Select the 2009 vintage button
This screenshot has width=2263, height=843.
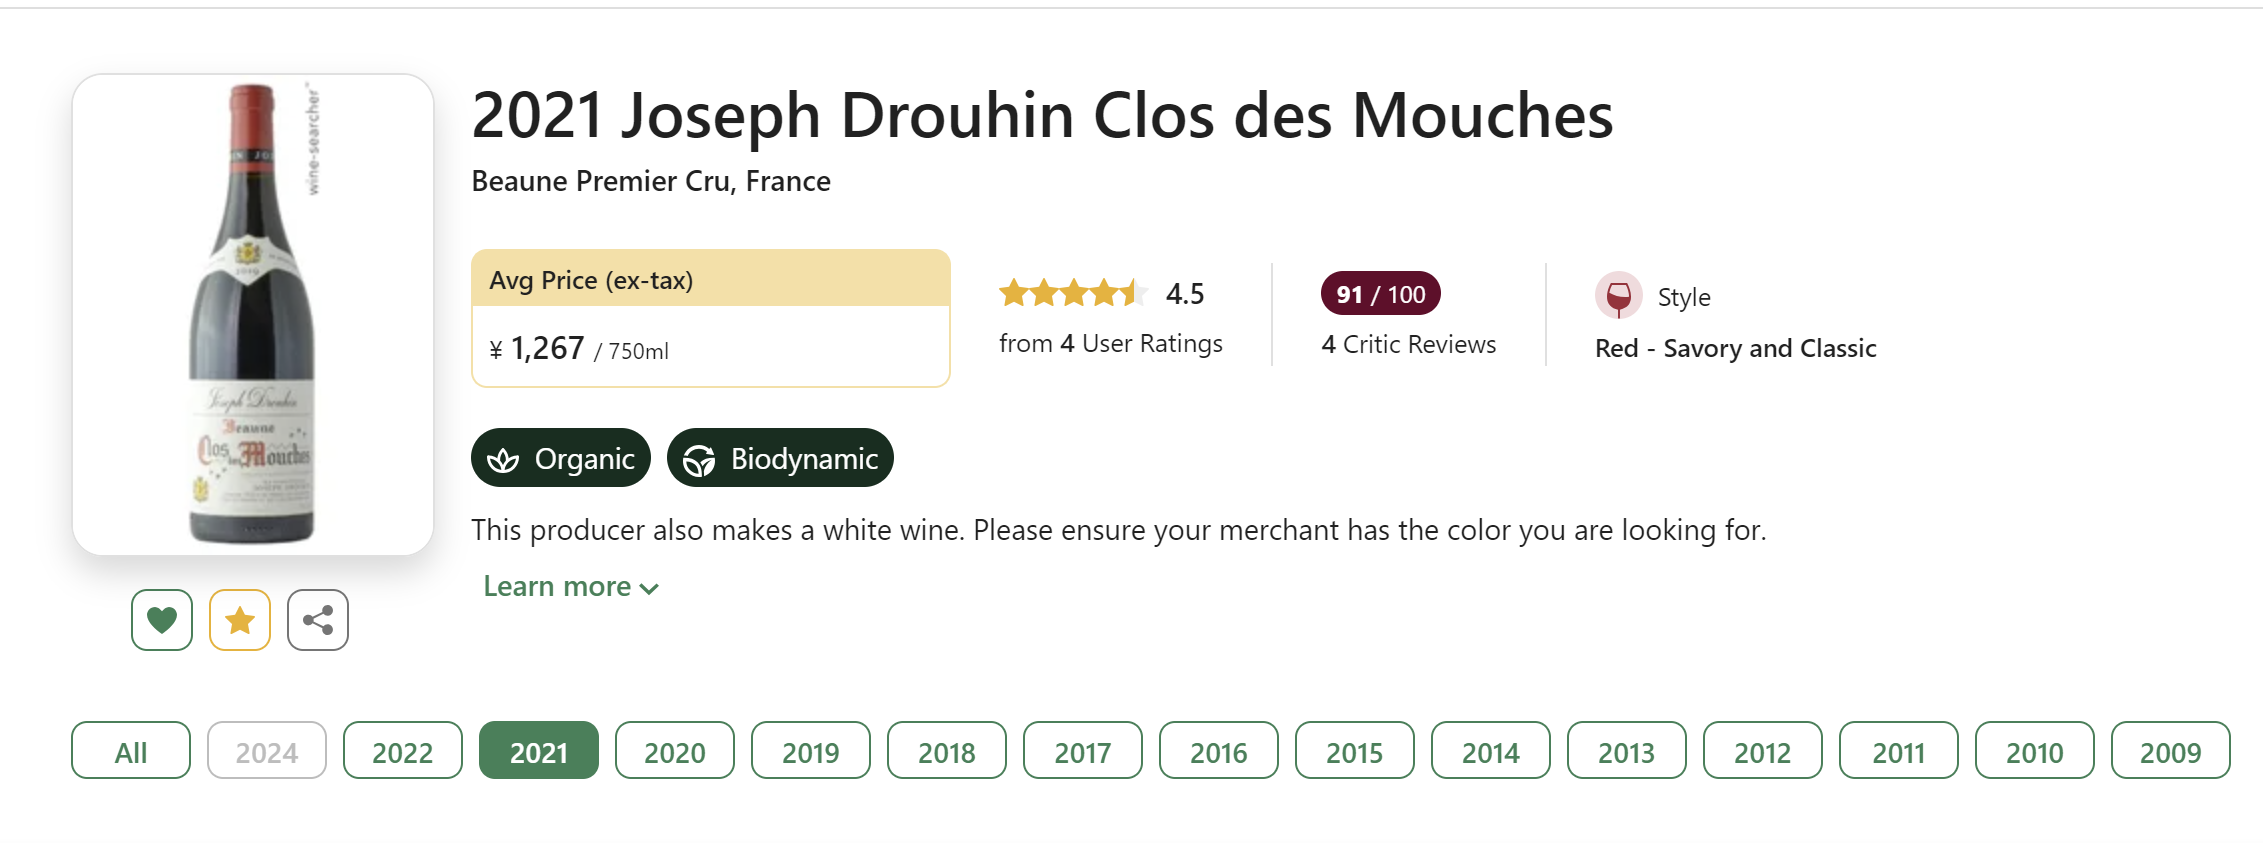coord(2171,750)
